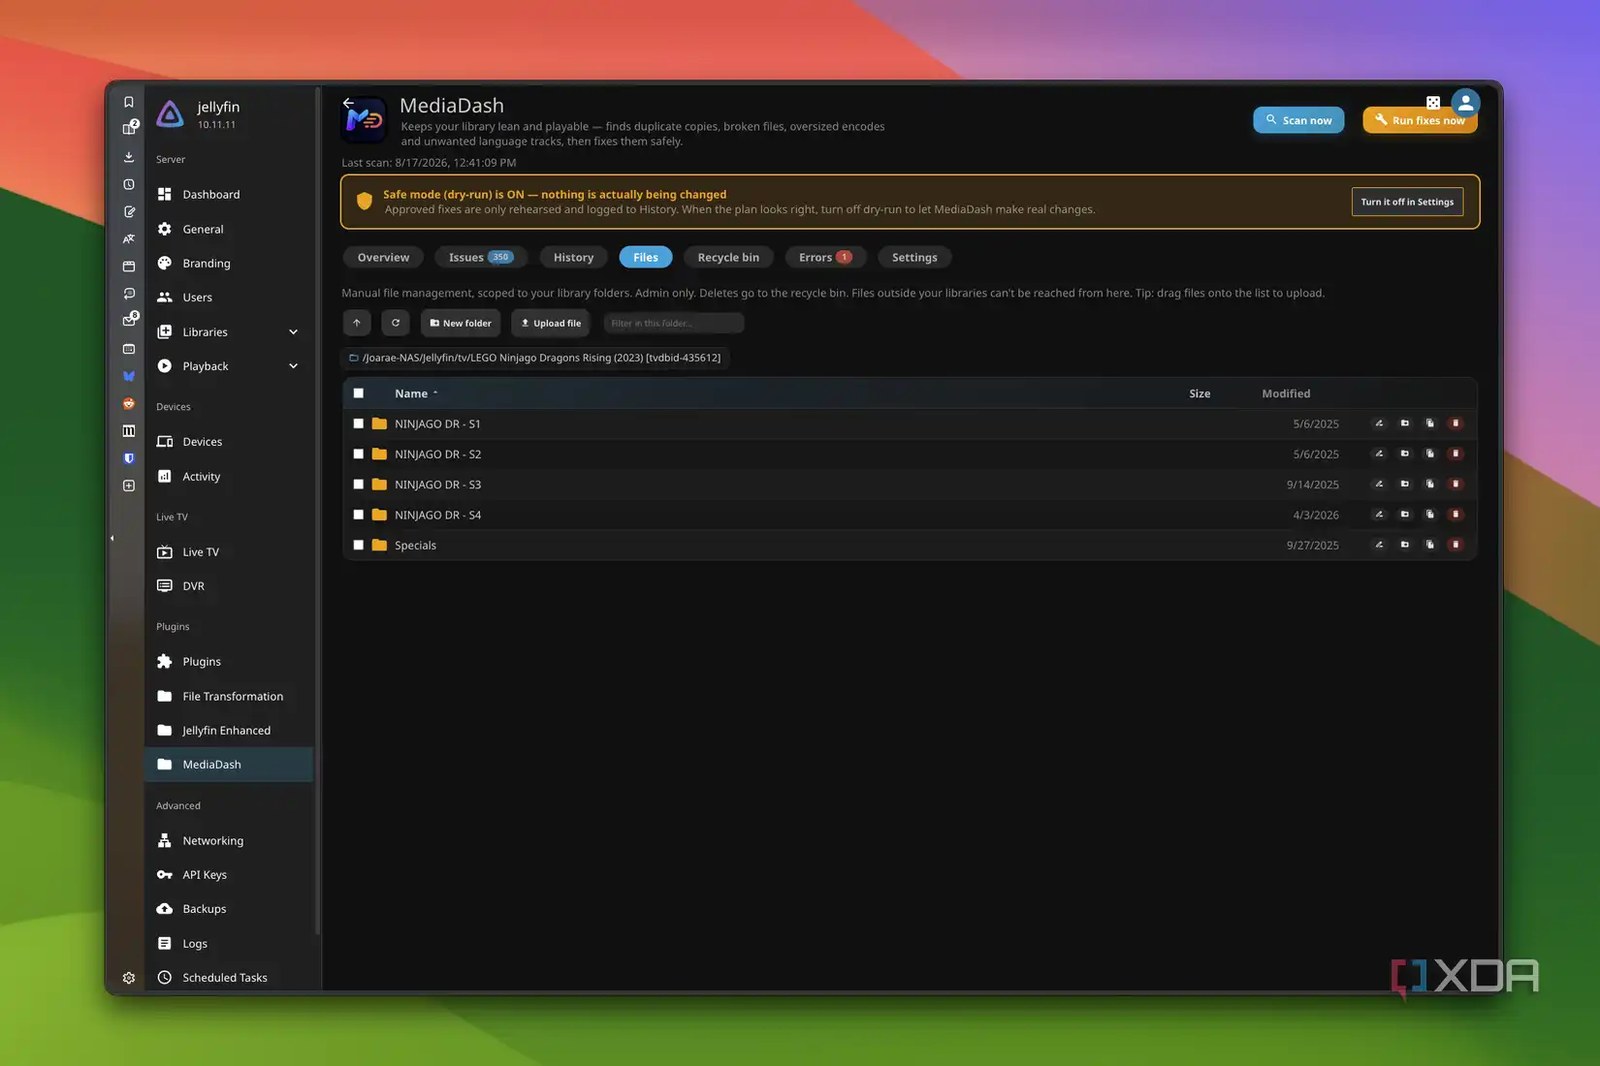The height and width of the screenshot is (1066, 1600).
Task: Open browser settings gear in sidebar
Action: coord(129,978)
